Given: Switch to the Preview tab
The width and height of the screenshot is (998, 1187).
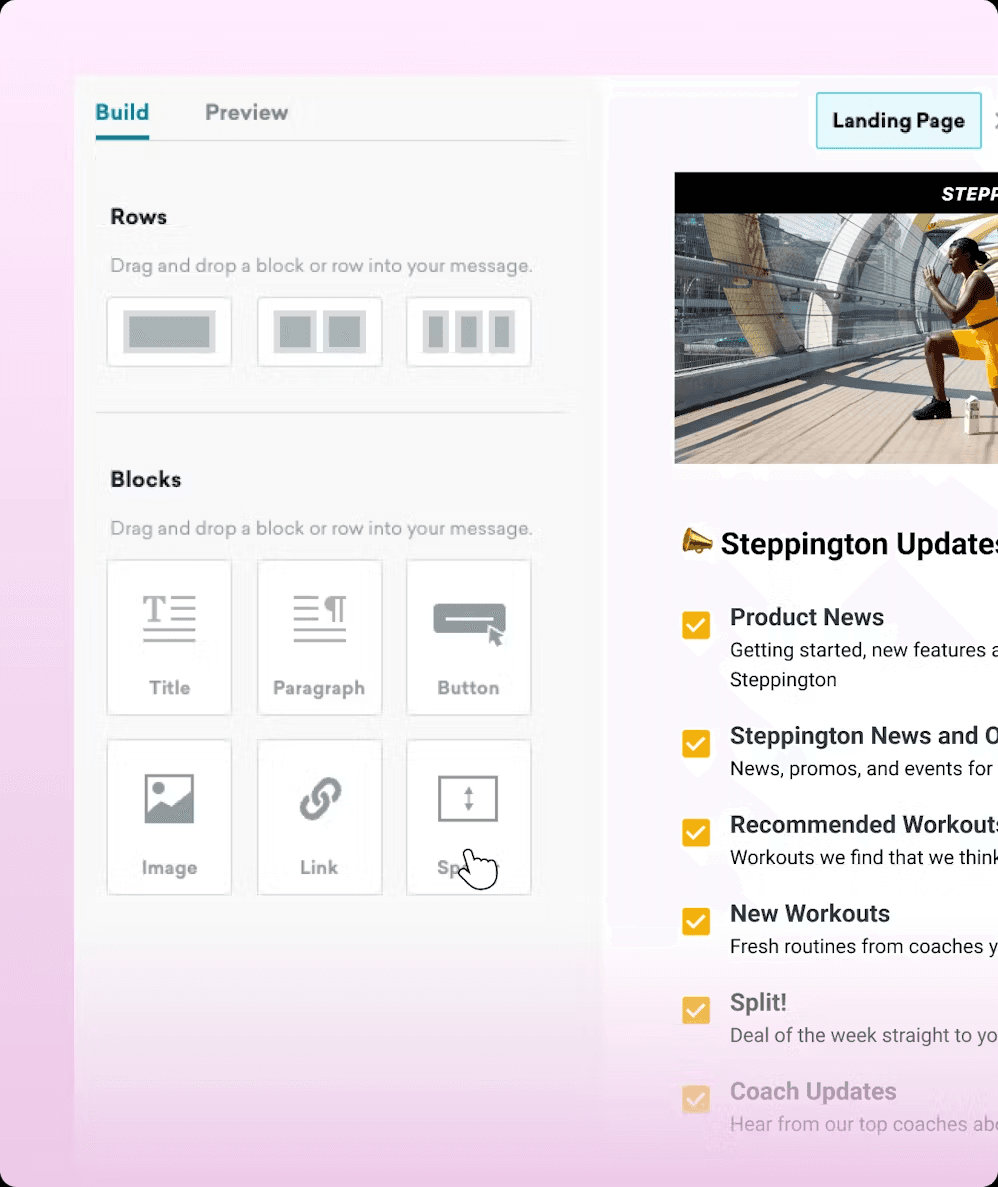Looking at the screenshot, I should tap(246, 112).
